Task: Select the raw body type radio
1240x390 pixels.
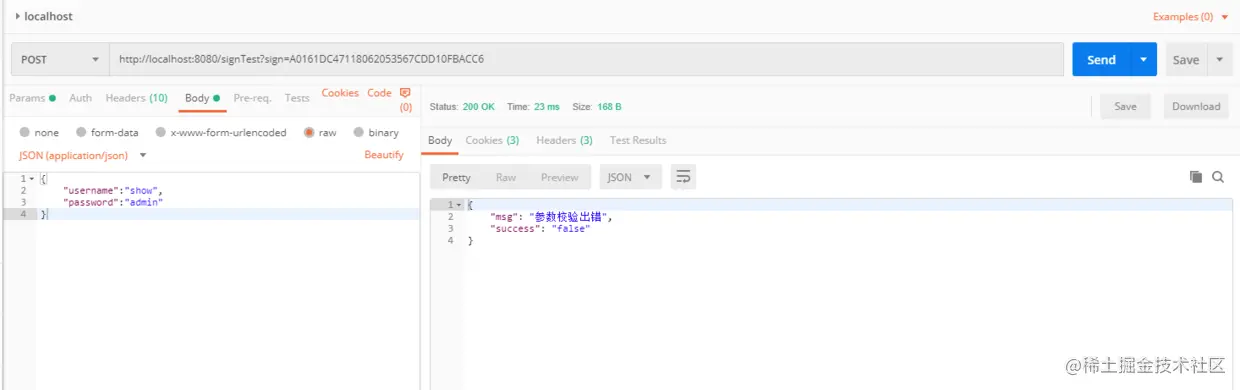Action: pos(309,132)
